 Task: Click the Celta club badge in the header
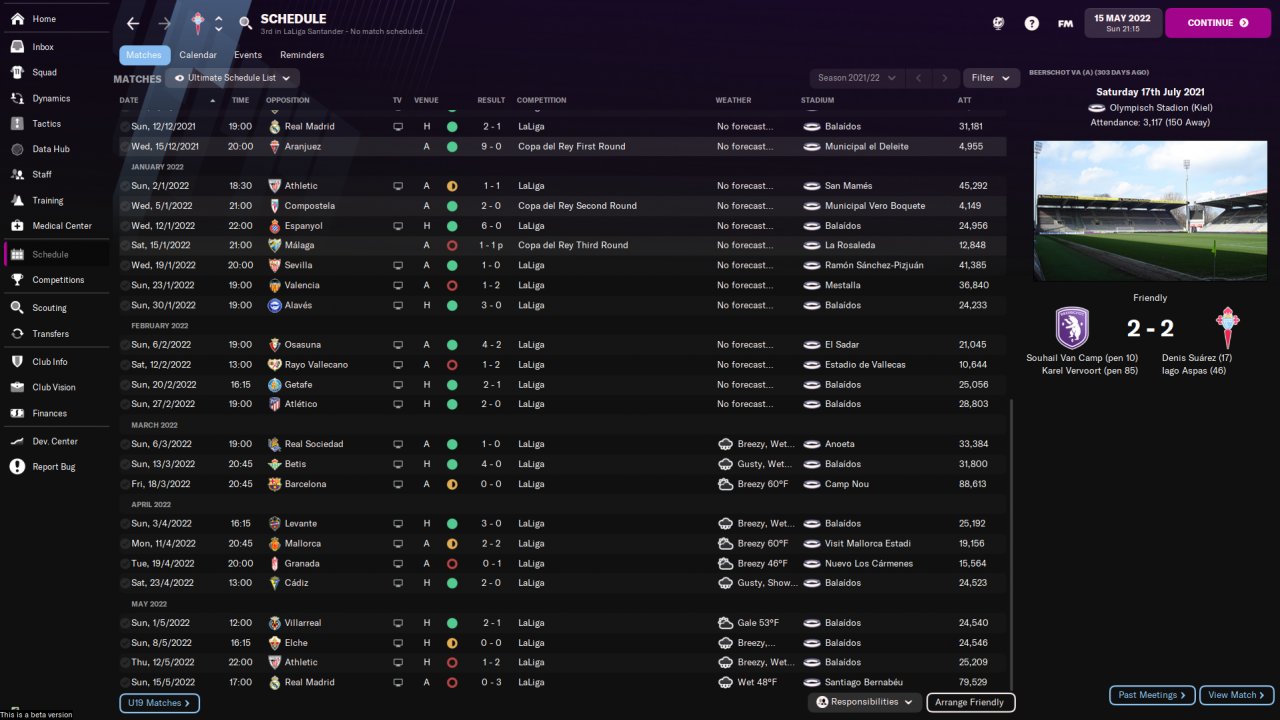(197, 23)
